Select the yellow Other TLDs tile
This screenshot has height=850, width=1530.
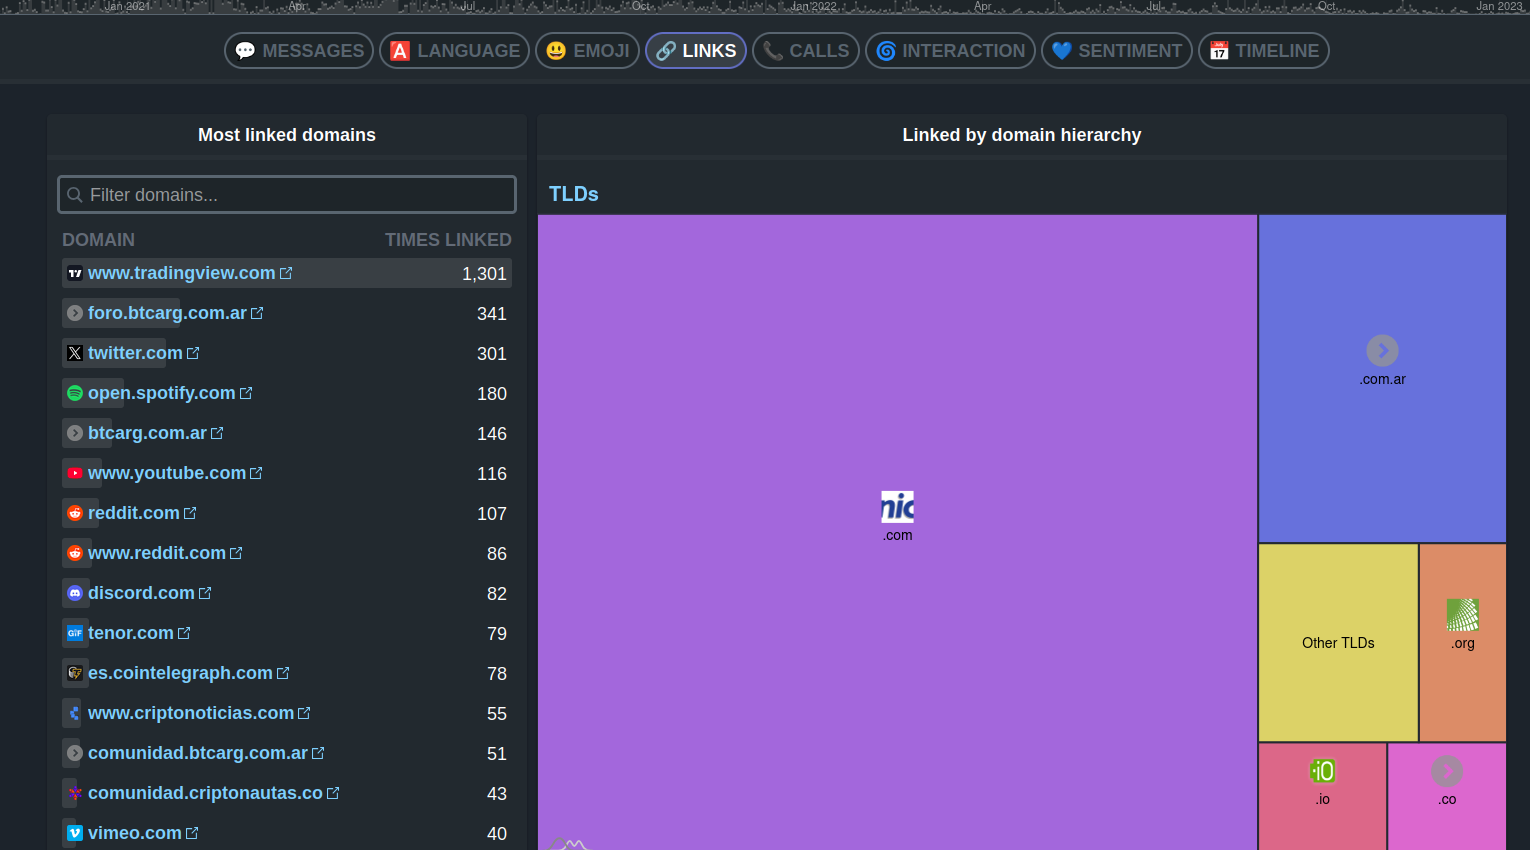click(x=1338, y=642)
